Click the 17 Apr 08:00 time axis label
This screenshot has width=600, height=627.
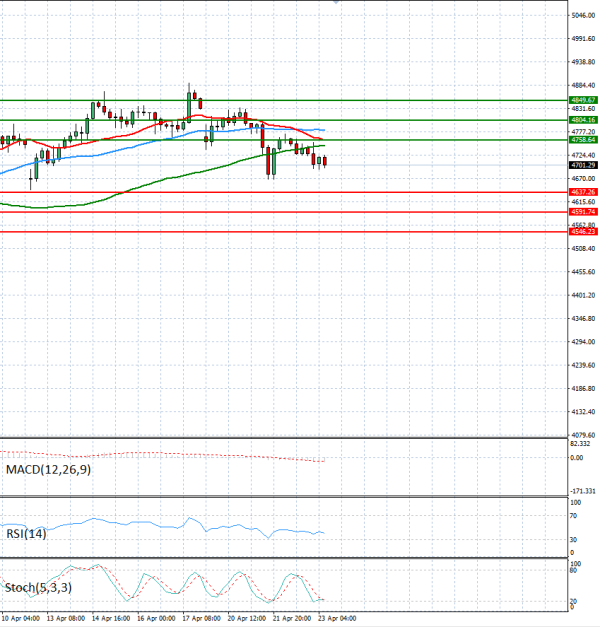point(199,619)
